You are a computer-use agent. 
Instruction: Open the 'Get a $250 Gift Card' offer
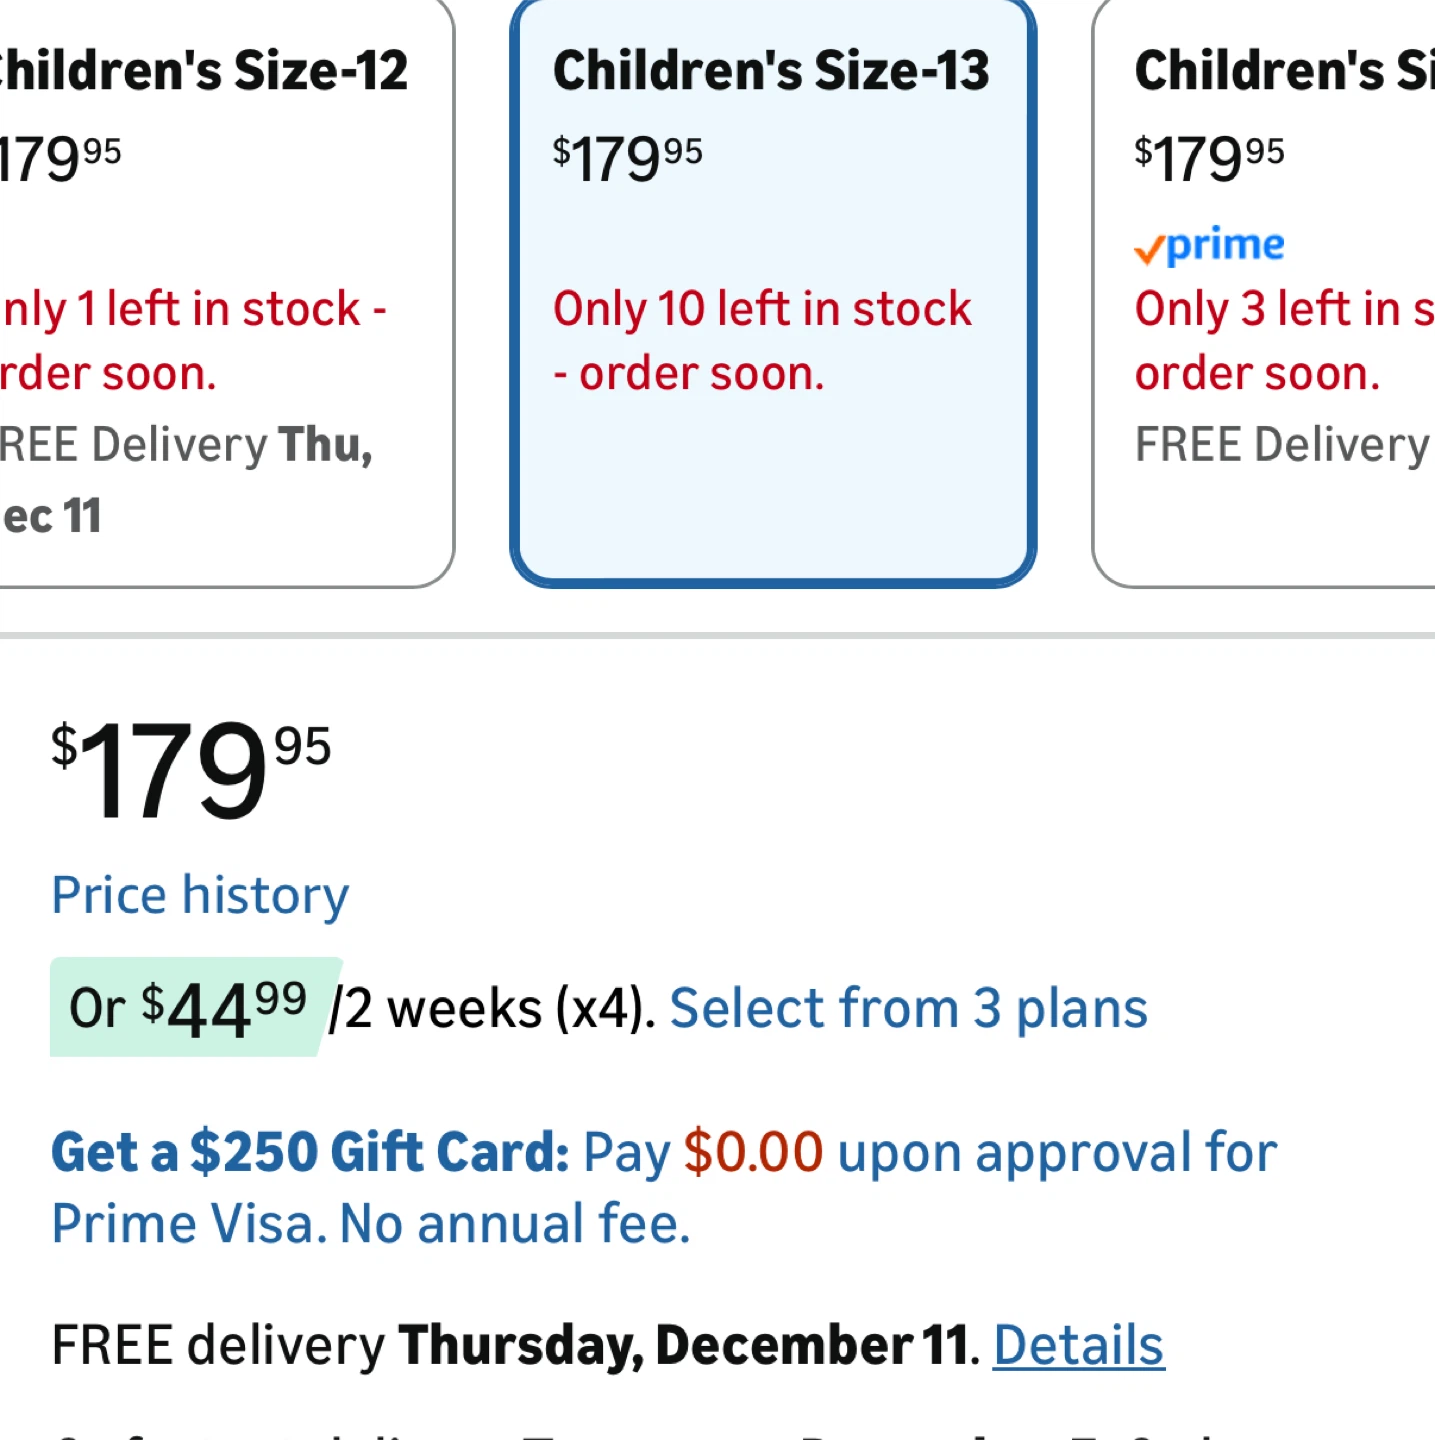[310, 1152]
